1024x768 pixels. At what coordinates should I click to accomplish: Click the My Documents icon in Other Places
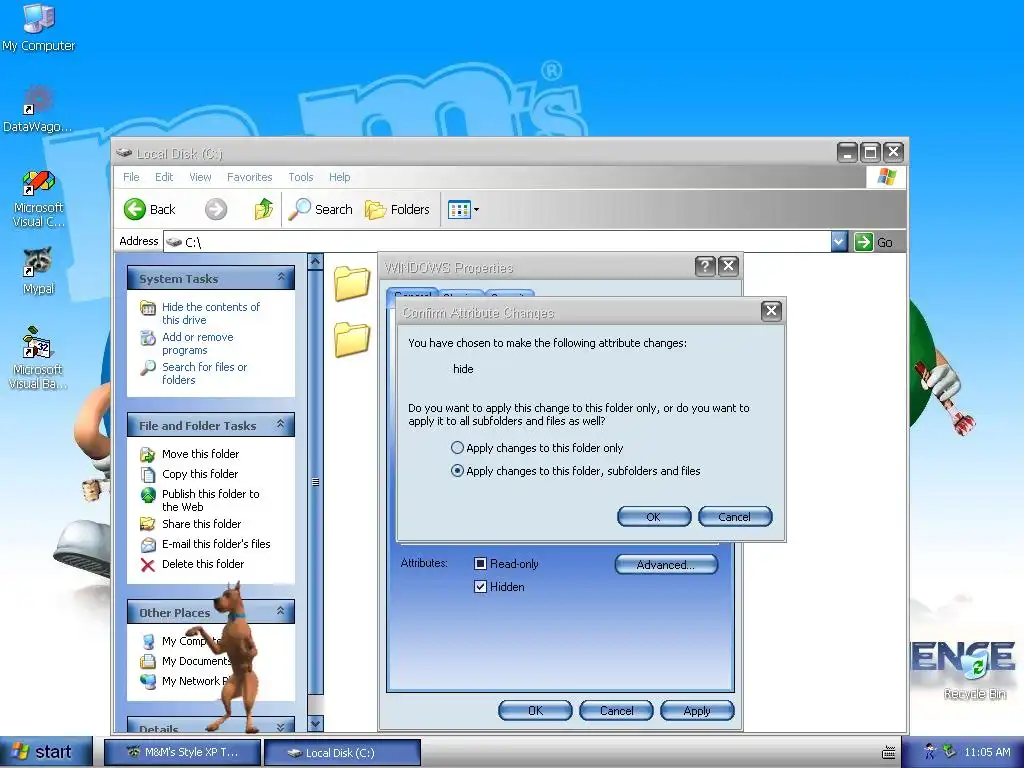pos(148,661)
